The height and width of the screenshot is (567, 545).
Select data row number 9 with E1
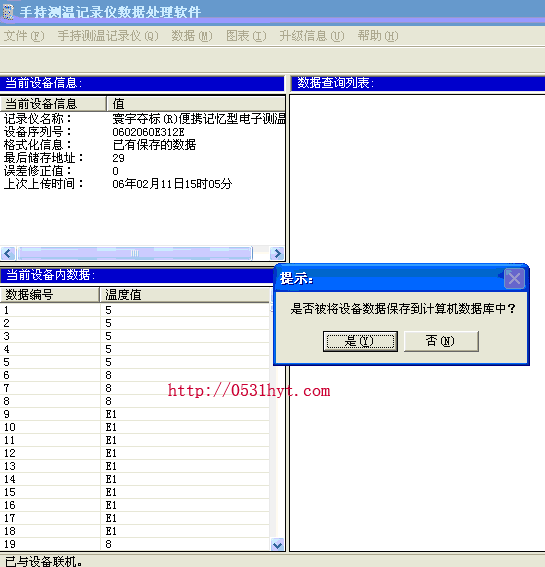point(135,414)
